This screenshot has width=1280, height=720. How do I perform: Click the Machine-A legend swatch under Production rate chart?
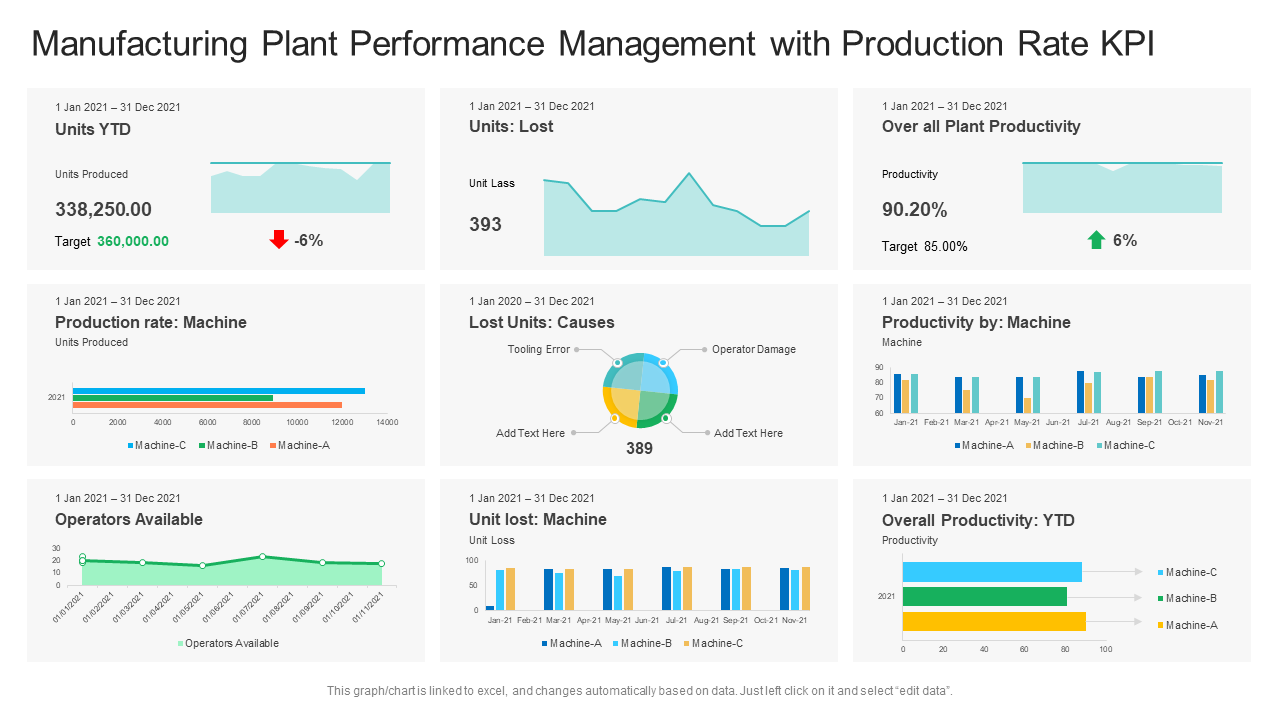pyautogui.click(x=272, y=445)
